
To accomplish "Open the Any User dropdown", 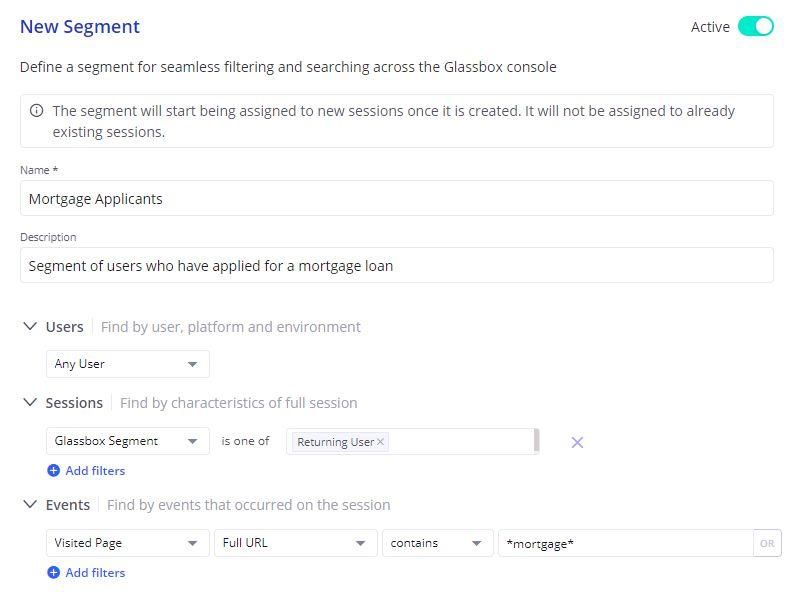I will click(127, 364).
